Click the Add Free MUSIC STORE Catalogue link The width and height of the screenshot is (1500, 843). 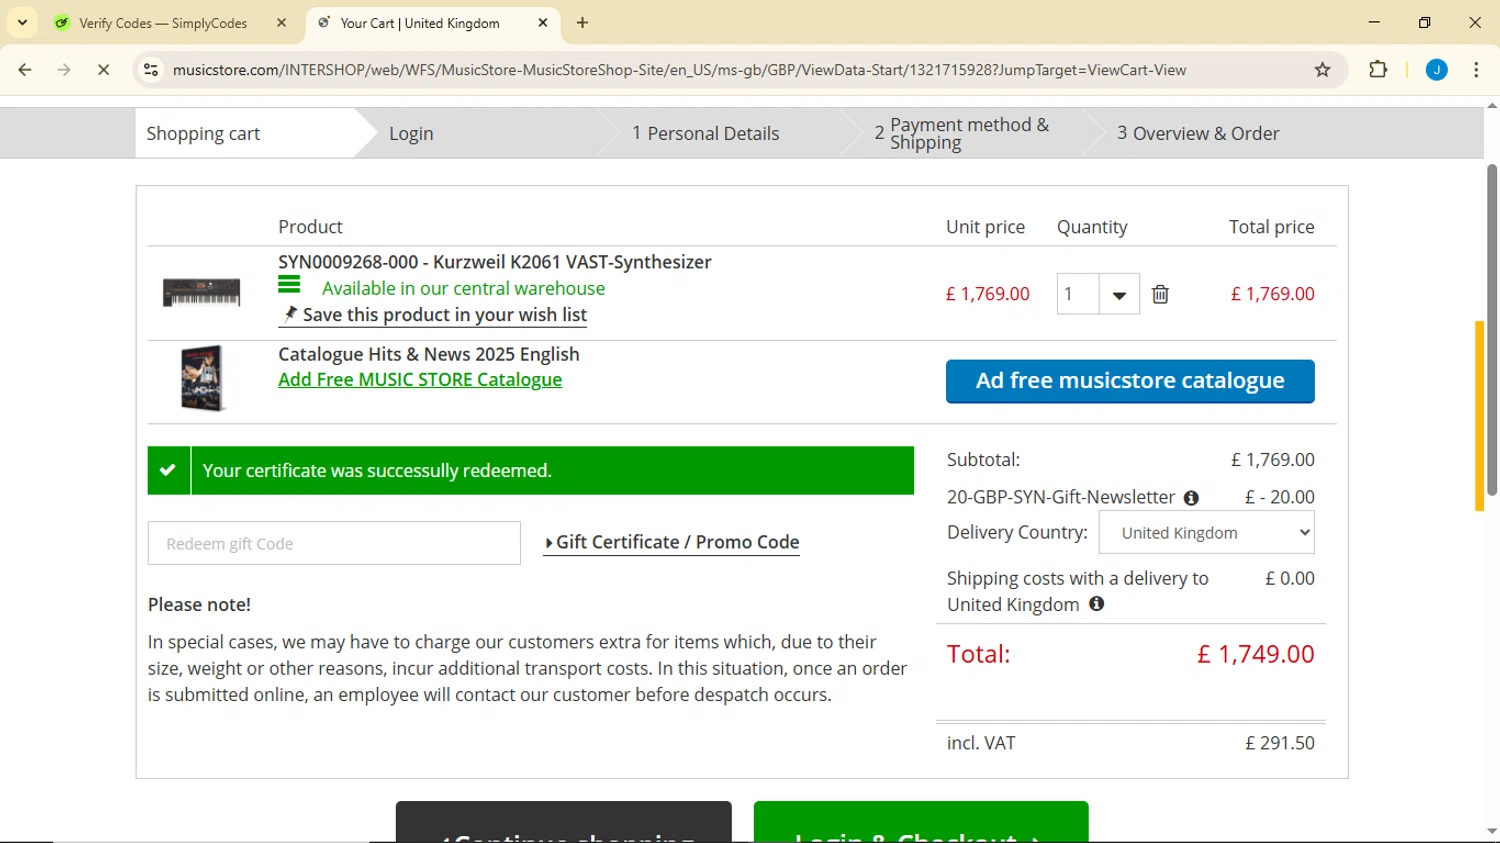point(420,380)
